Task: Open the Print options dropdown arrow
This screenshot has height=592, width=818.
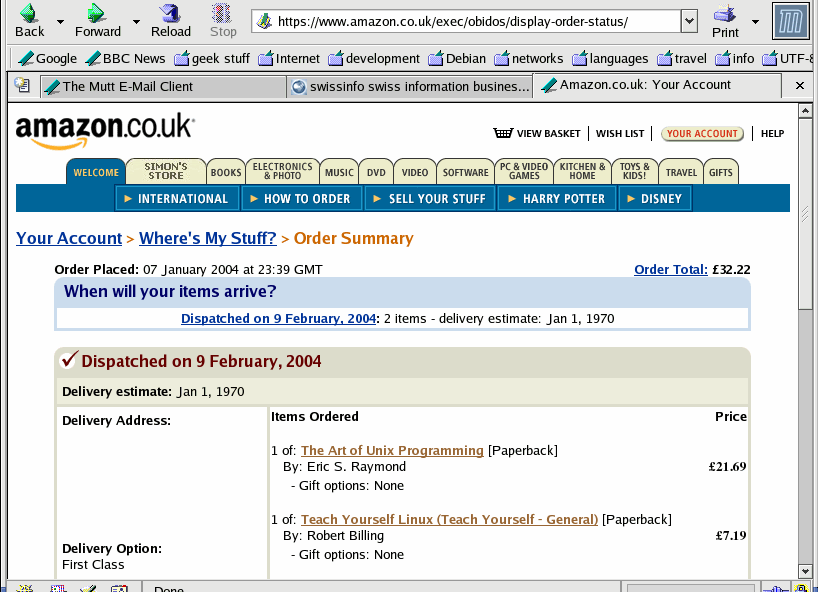Action: pos(755,22)
